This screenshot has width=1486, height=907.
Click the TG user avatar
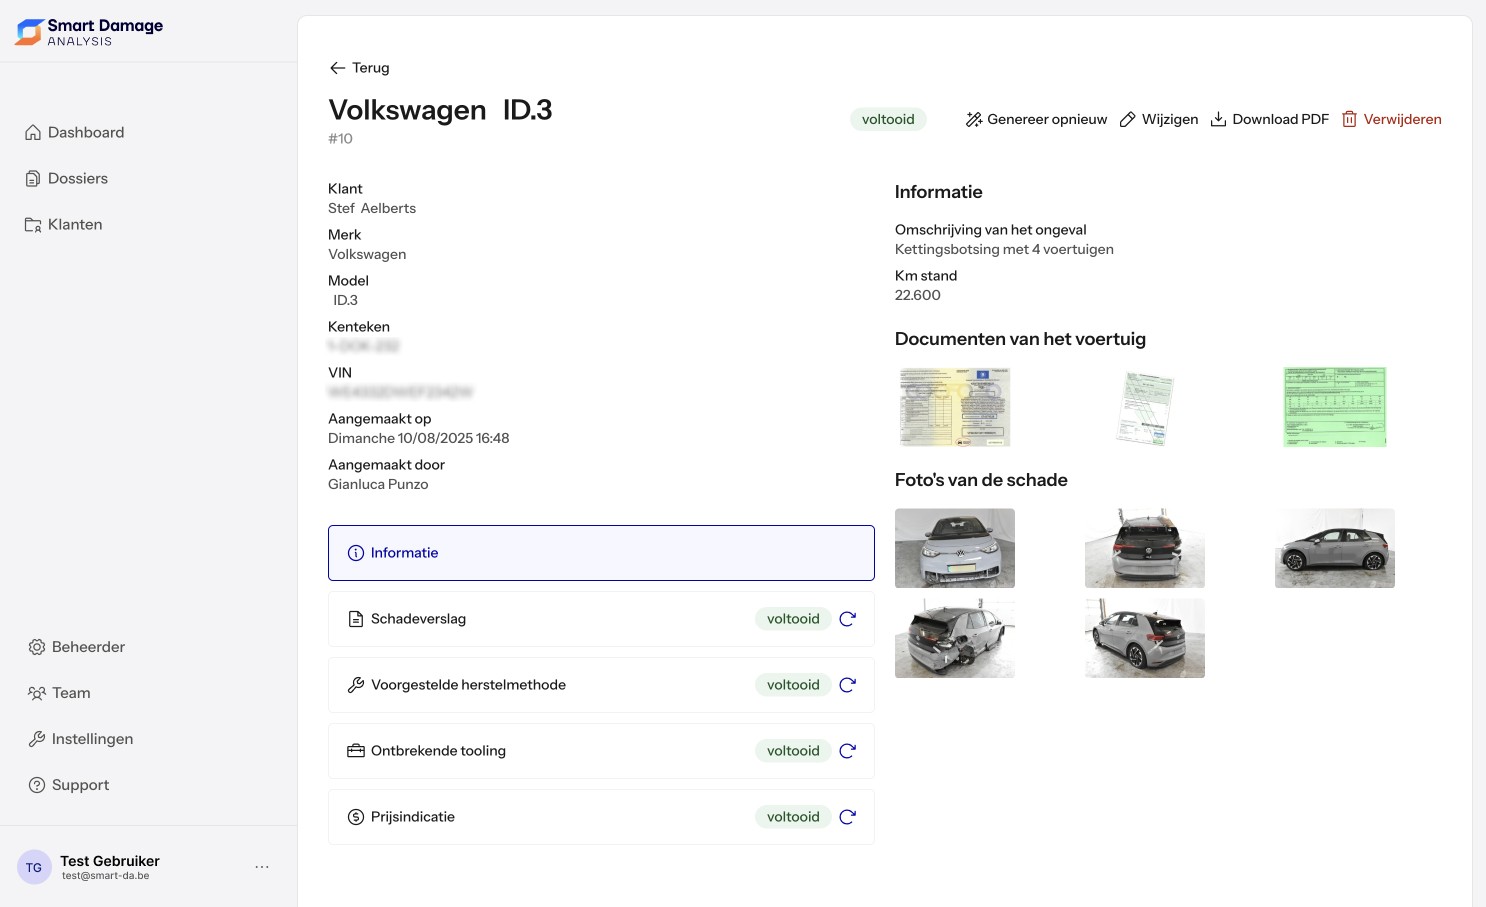pyautogui.click(x=34, y=867)
